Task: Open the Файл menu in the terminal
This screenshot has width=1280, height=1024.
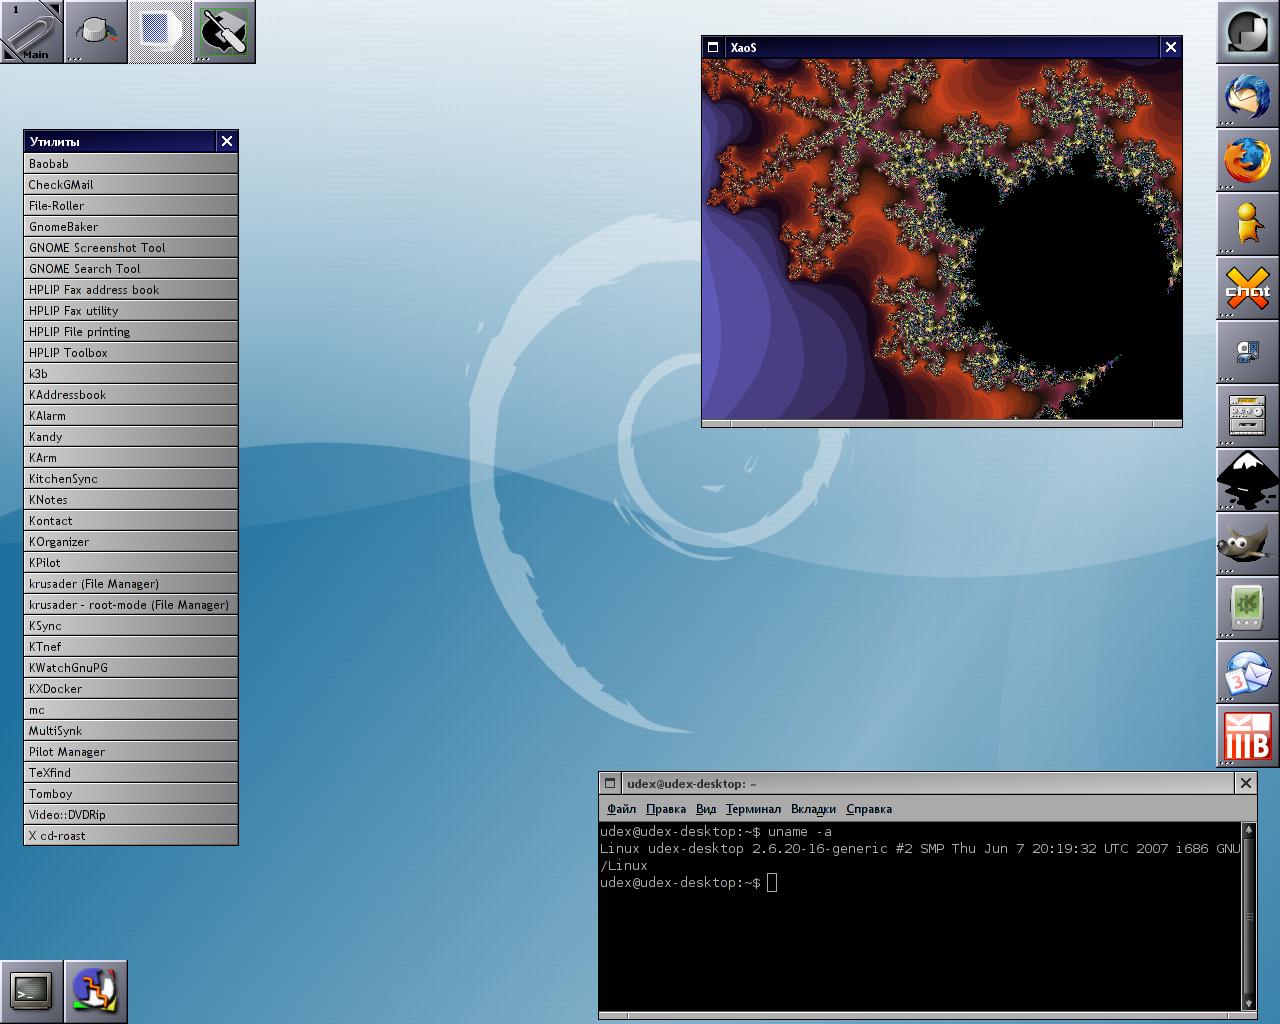Action: click(621, 809)
